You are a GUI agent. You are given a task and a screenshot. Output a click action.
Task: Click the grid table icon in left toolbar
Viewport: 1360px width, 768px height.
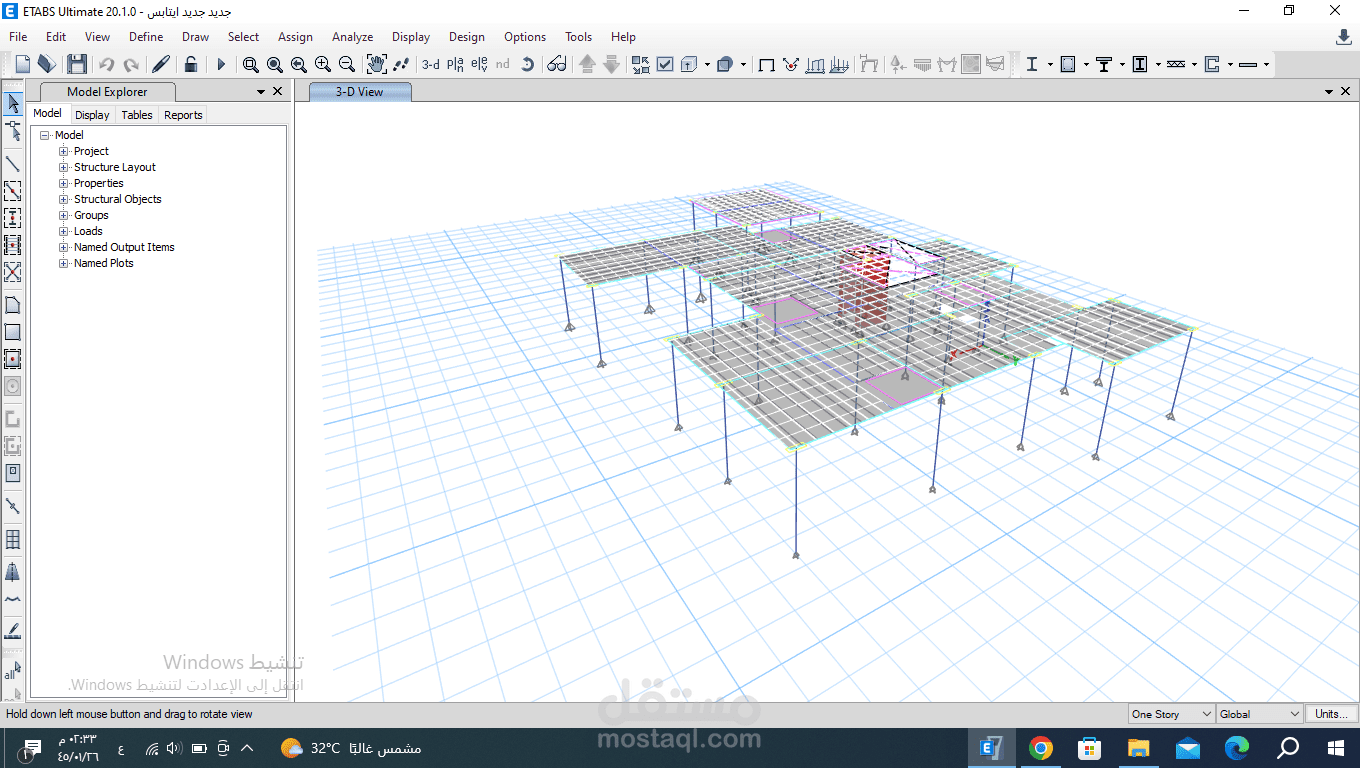[13, 540]
